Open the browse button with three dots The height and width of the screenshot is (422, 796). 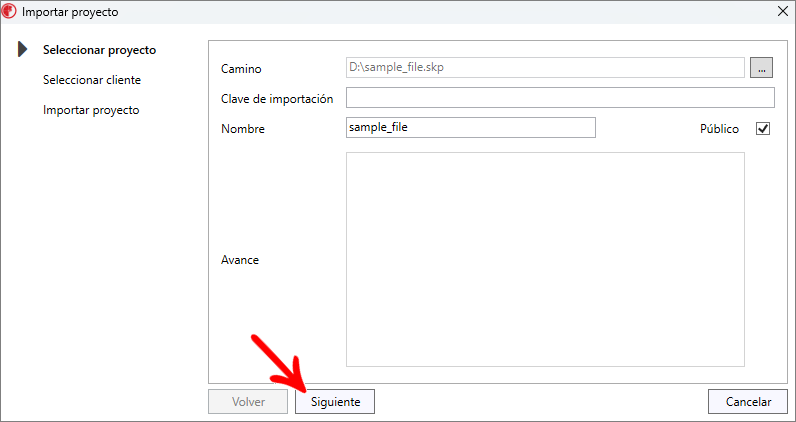point(762,68)
